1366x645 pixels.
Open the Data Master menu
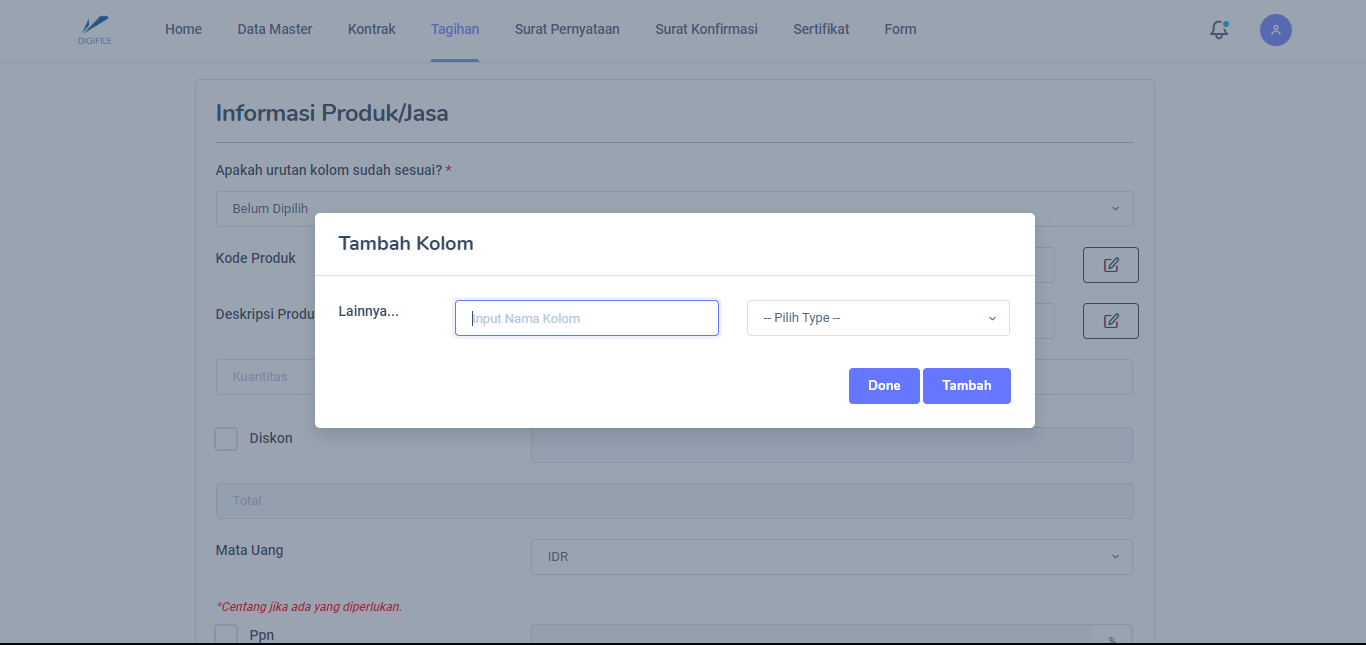pyautogui.click(x=275, y=30)
